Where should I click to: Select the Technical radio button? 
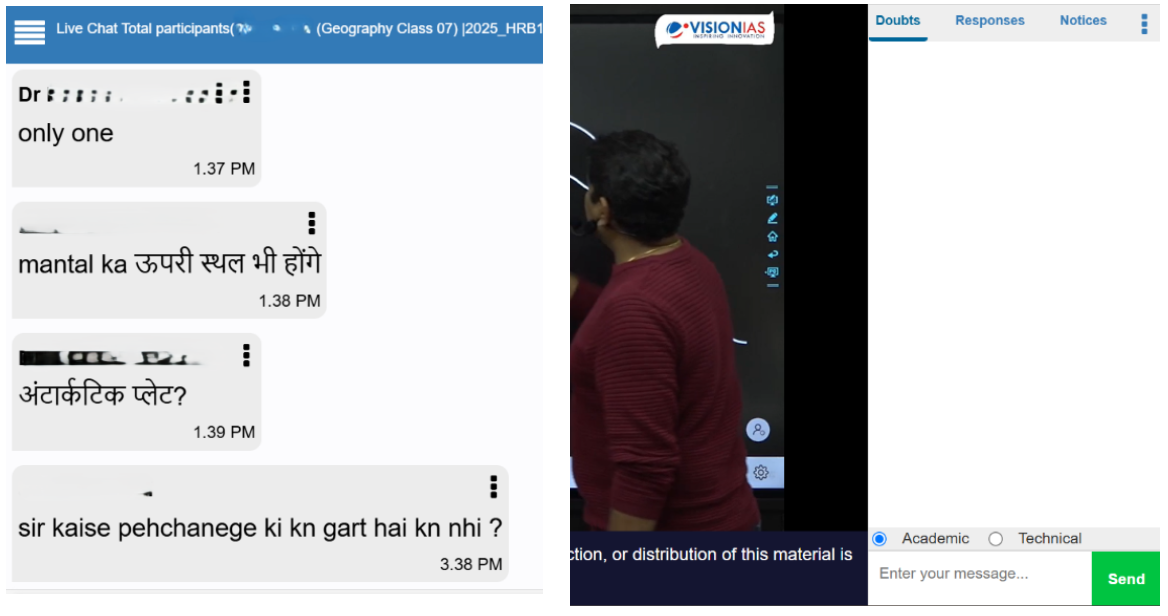995,539
